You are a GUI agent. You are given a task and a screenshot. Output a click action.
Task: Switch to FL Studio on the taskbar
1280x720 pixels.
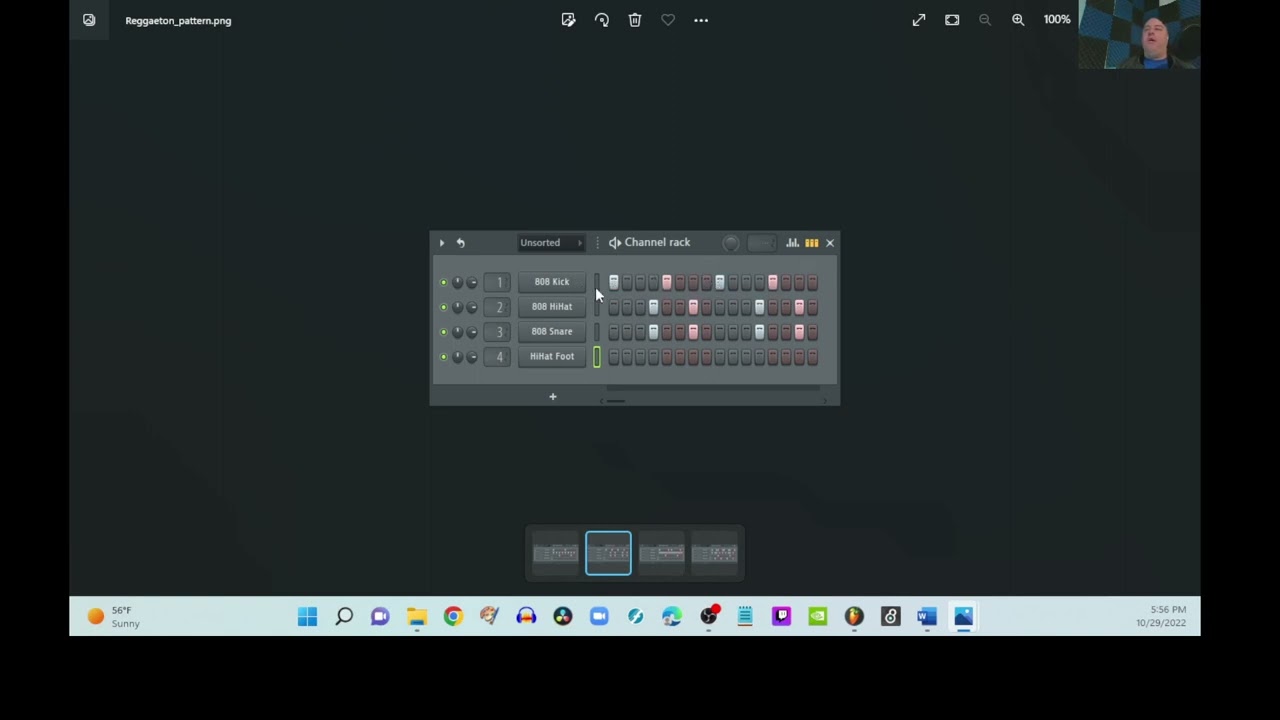pos(854,617)
